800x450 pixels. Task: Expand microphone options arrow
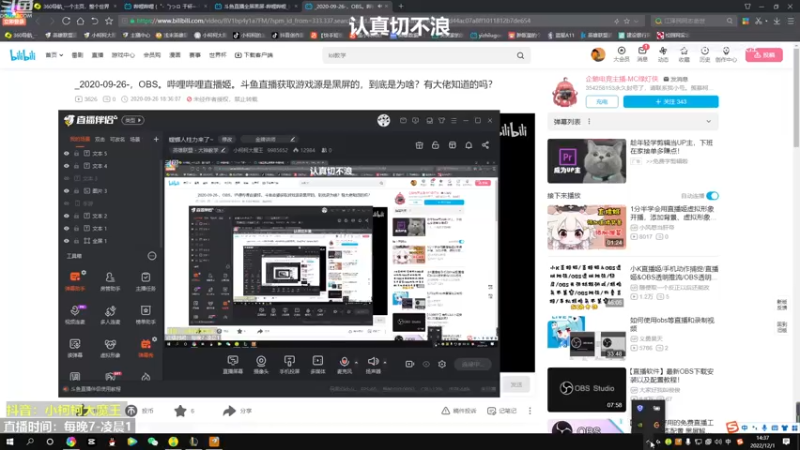point(356,362)
